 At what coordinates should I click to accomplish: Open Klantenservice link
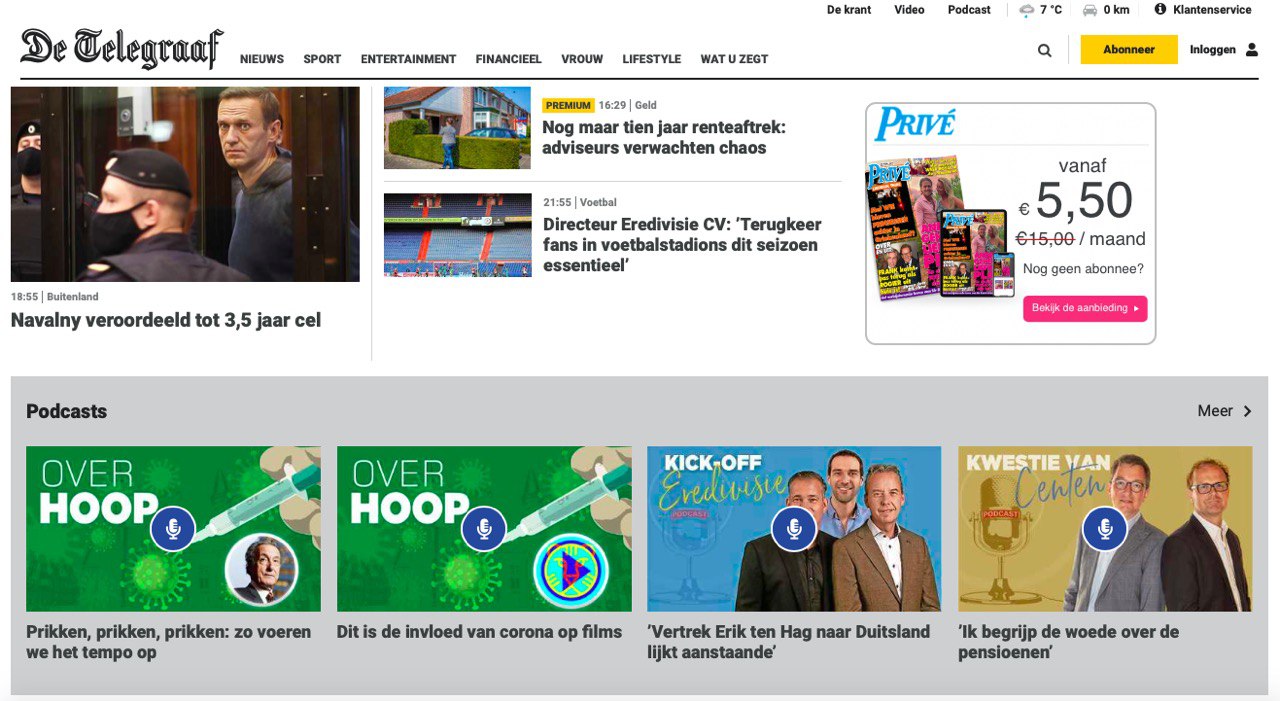tap(1212, 10)
